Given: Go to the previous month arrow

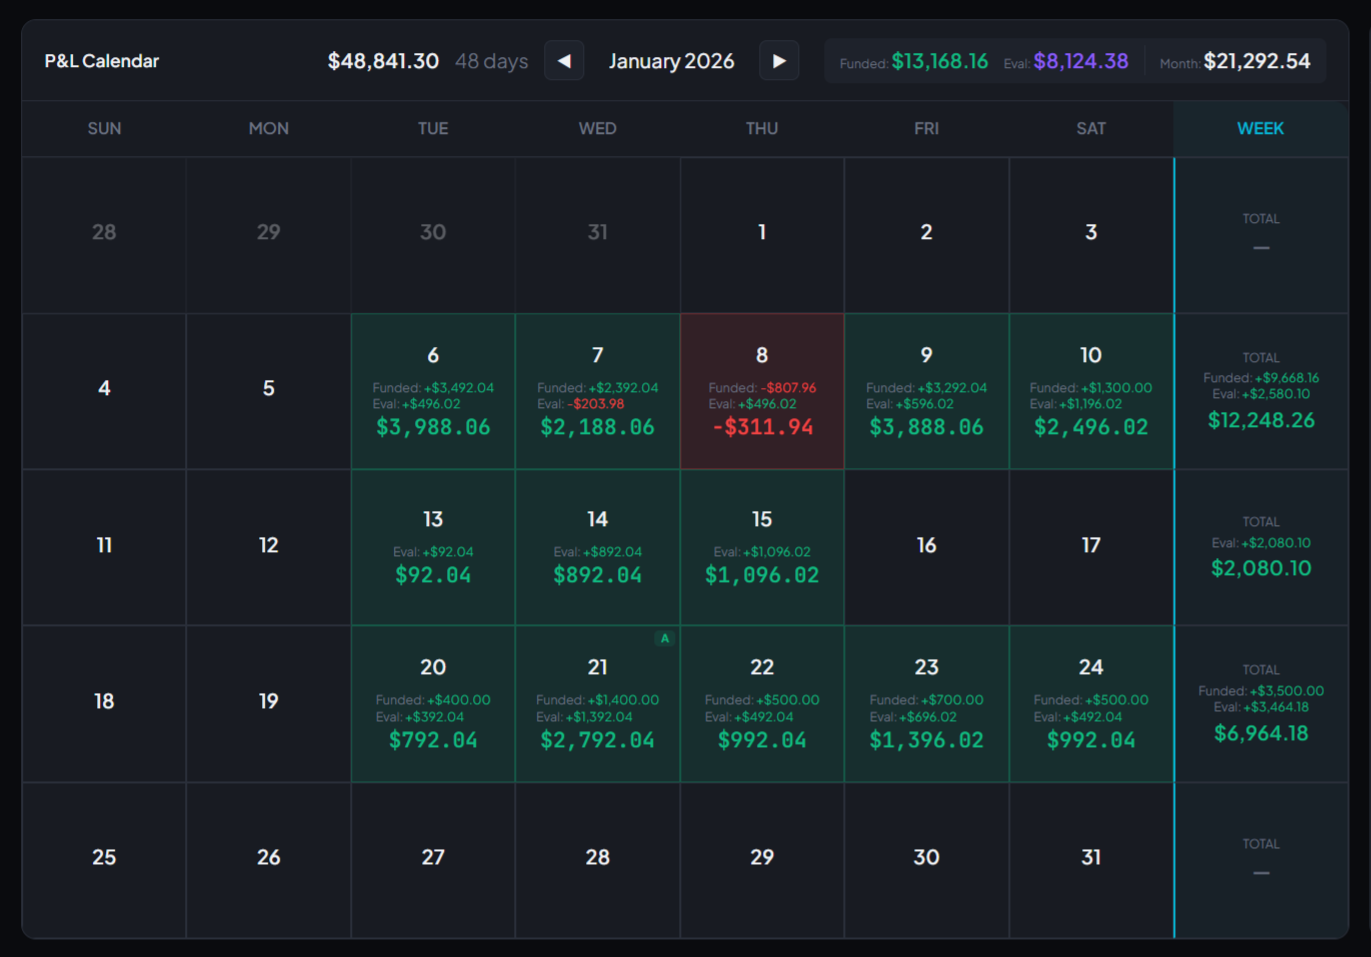Looking at the screenshot, I should [564, 61].
